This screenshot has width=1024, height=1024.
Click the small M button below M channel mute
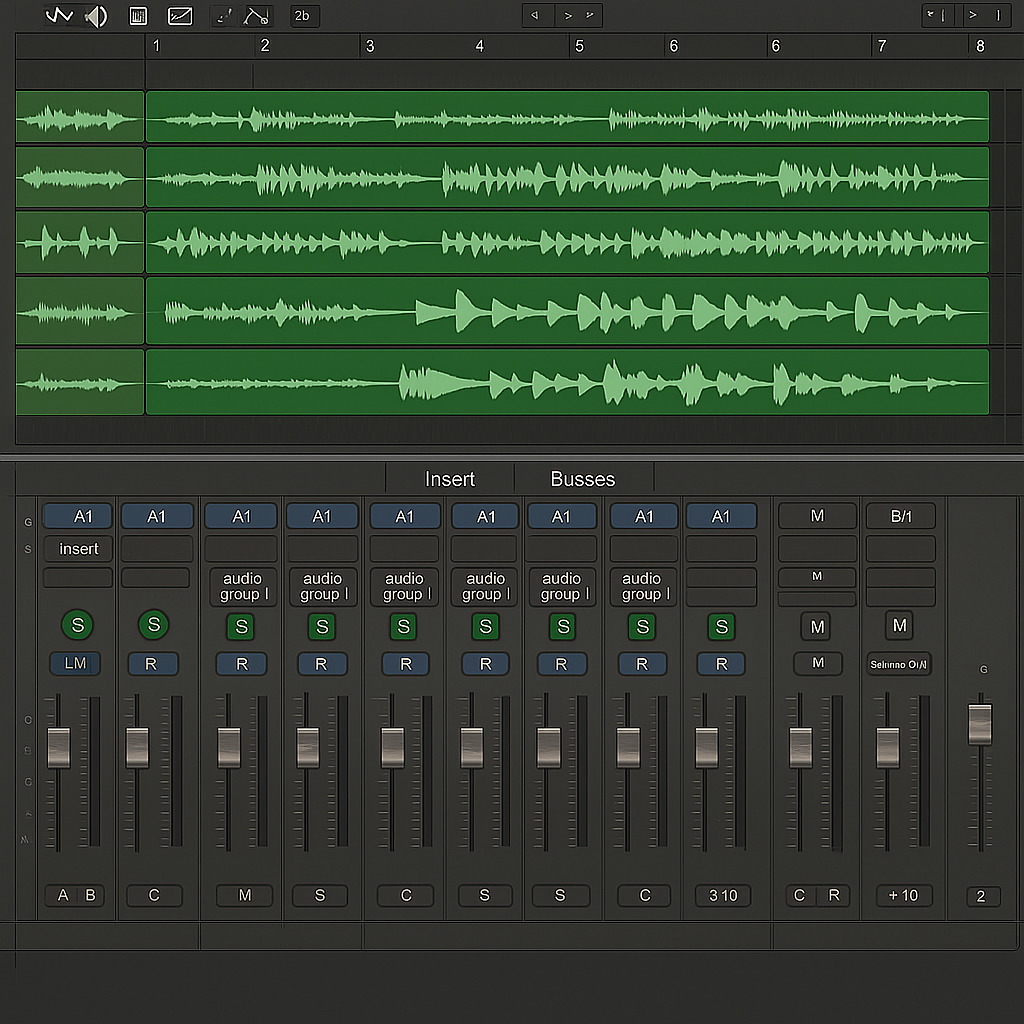point(818,664)
